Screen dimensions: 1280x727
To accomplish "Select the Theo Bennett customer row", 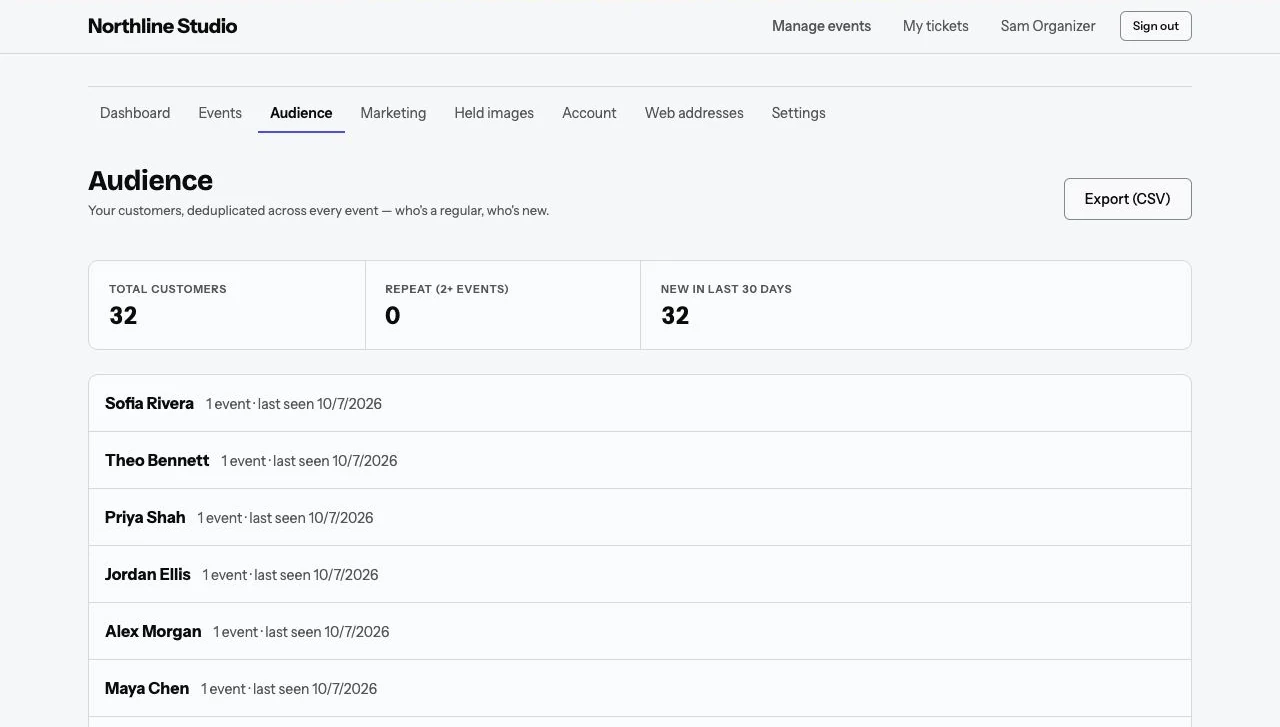I will pos(640,460).
